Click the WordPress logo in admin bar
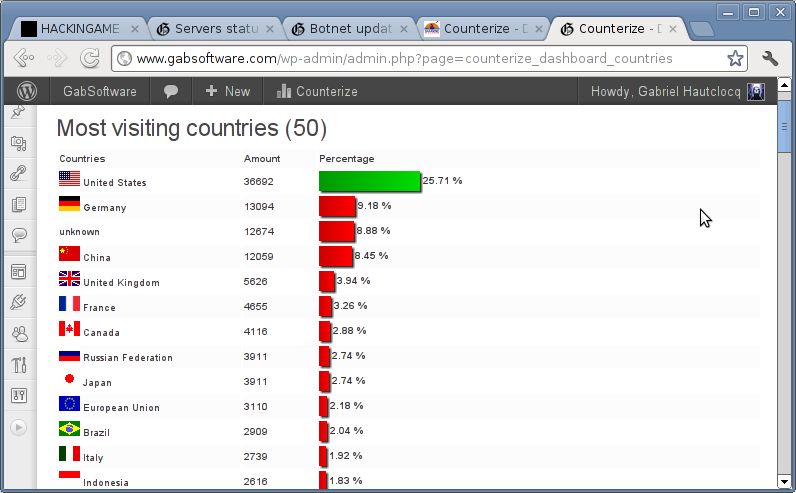 26,91
